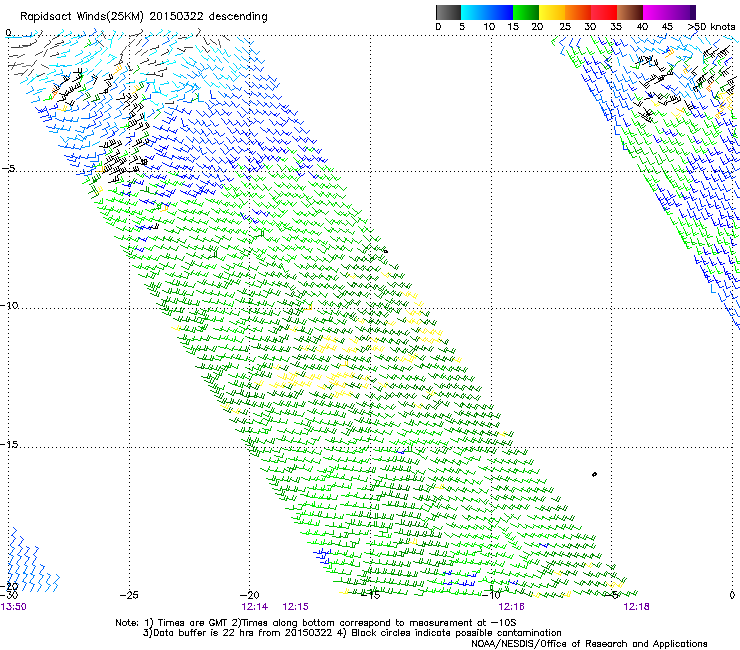Click the '-5' latitude axis label
This screenshot has width=740, height=650.
[x=8, y=168]
